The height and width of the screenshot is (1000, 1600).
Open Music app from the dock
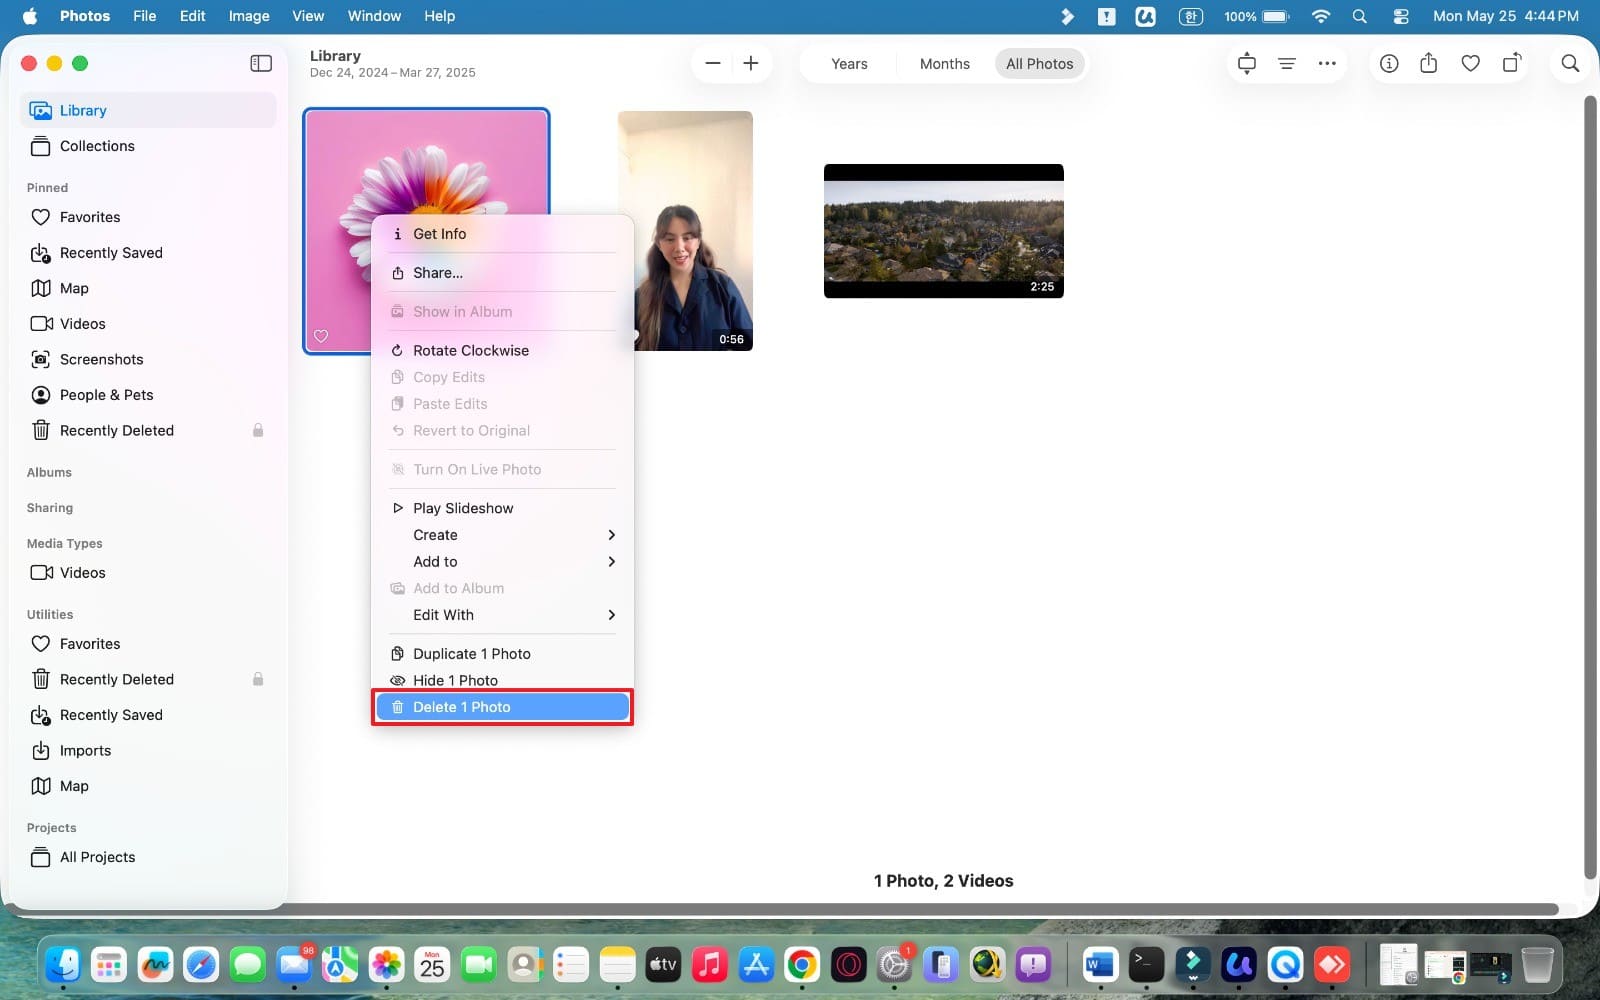[x=710, y=965]
